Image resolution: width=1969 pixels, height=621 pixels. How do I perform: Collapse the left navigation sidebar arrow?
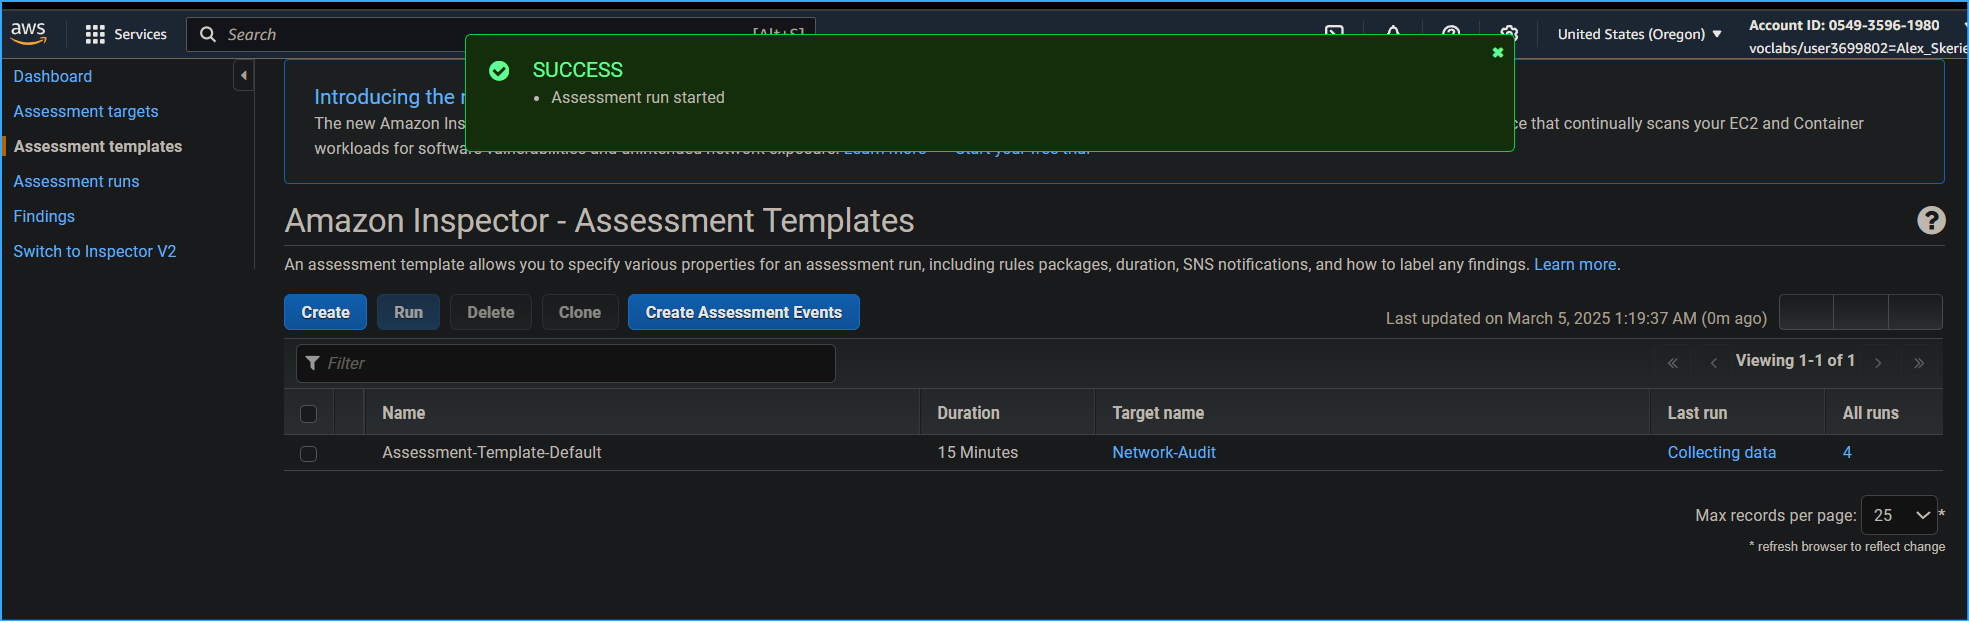tap(243, 76)
